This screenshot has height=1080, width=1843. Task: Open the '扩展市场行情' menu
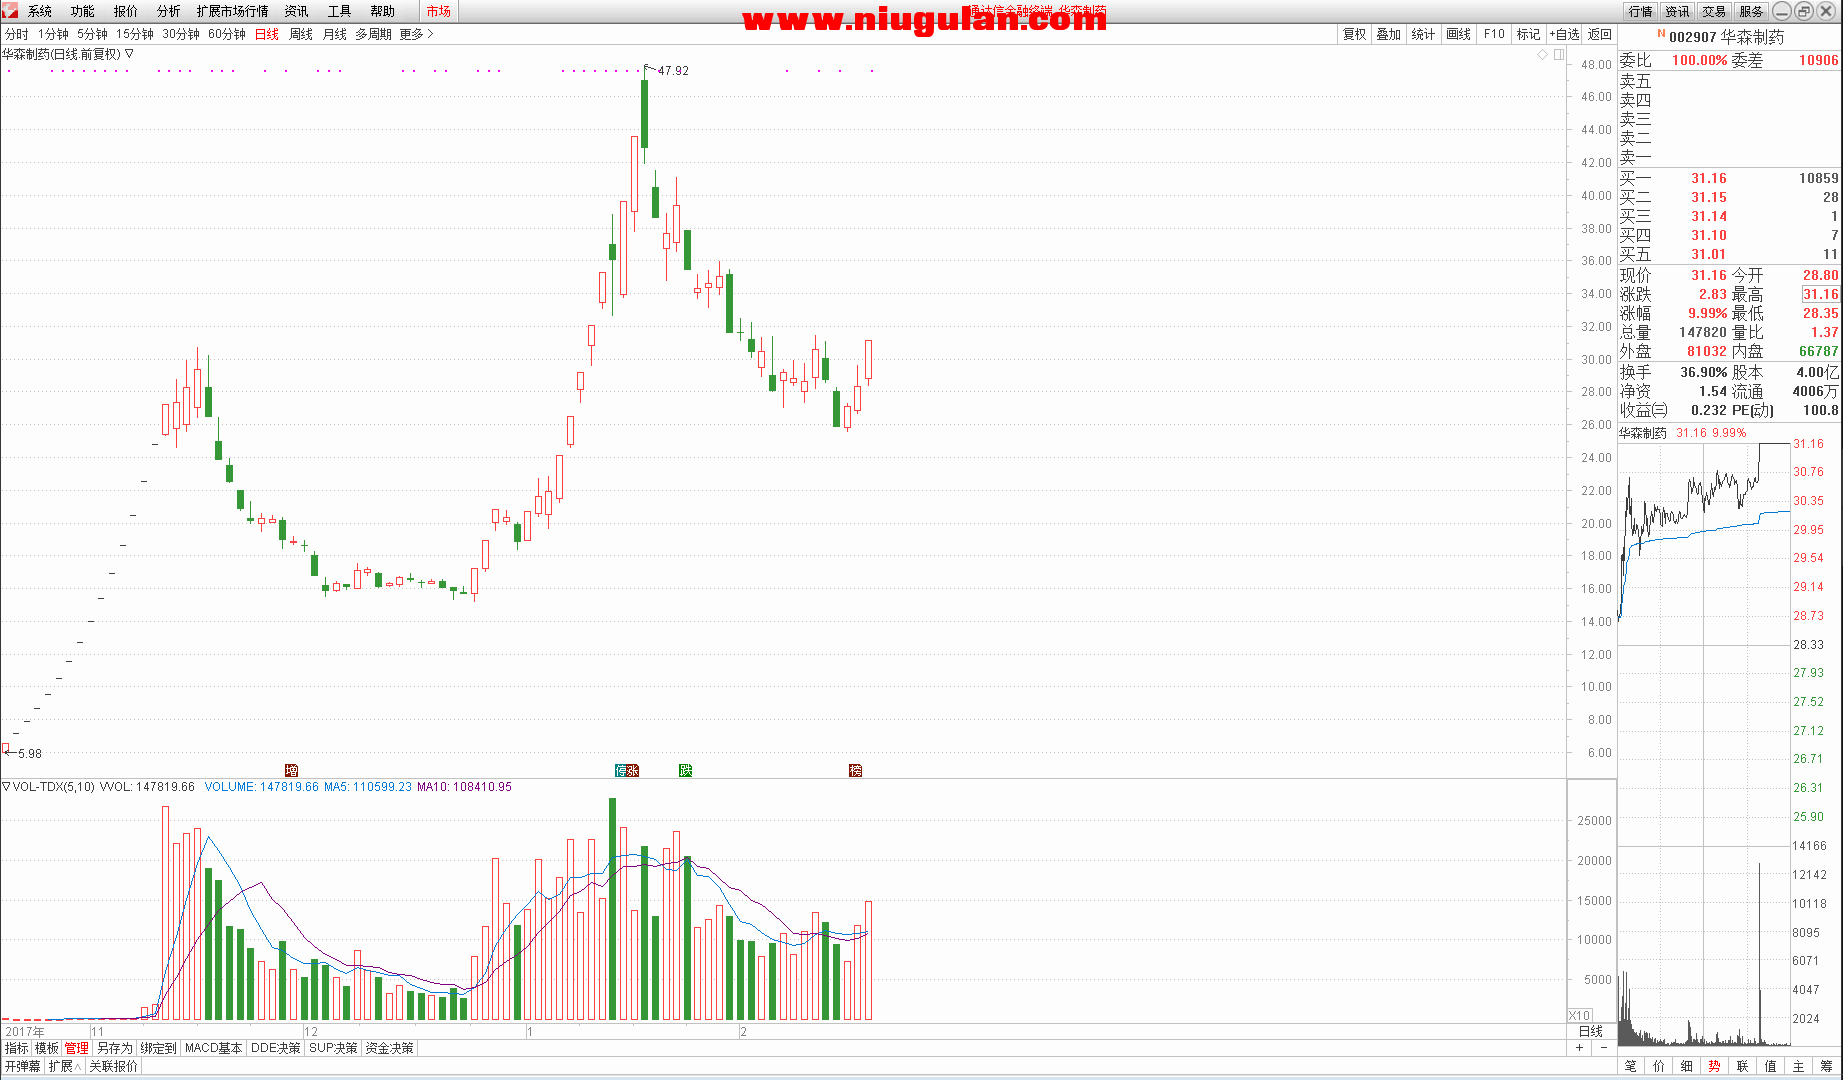click(233, 11)
